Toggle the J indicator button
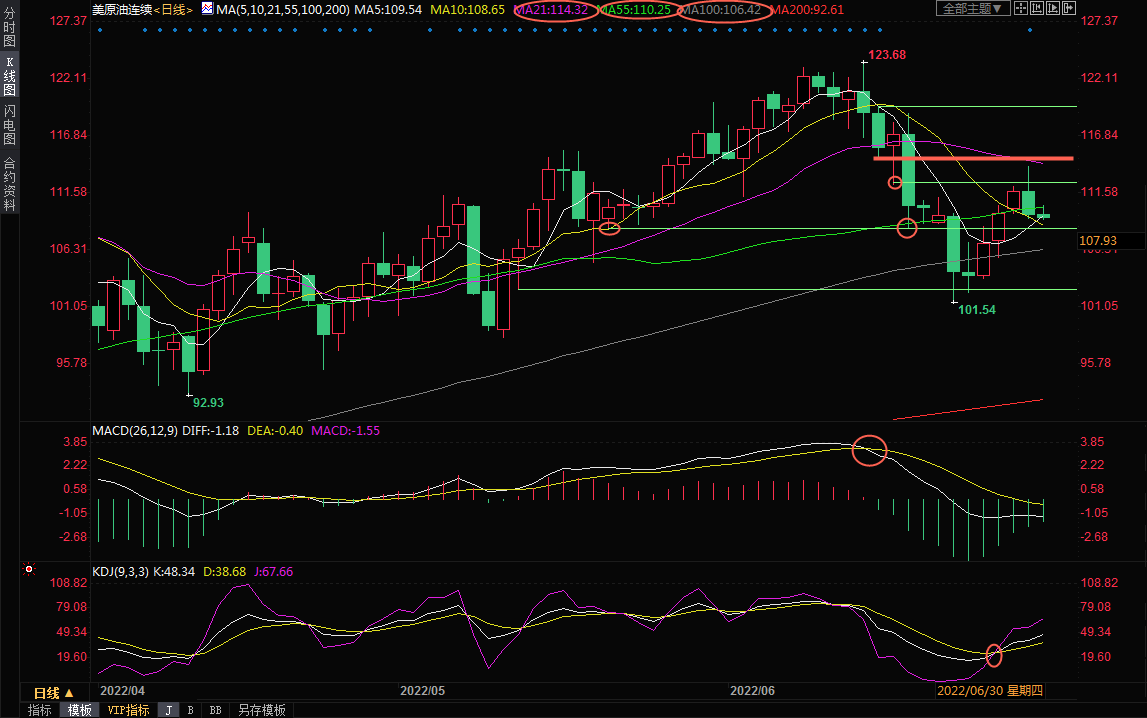This screenshot has width=1147, height=718. point(168,710)
